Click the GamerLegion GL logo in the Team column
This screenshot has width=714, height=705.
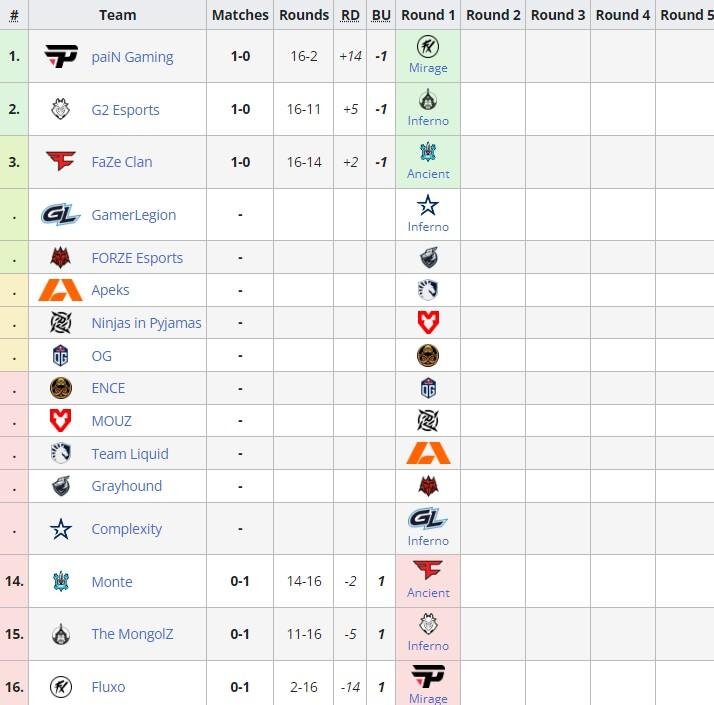(61, 215)
